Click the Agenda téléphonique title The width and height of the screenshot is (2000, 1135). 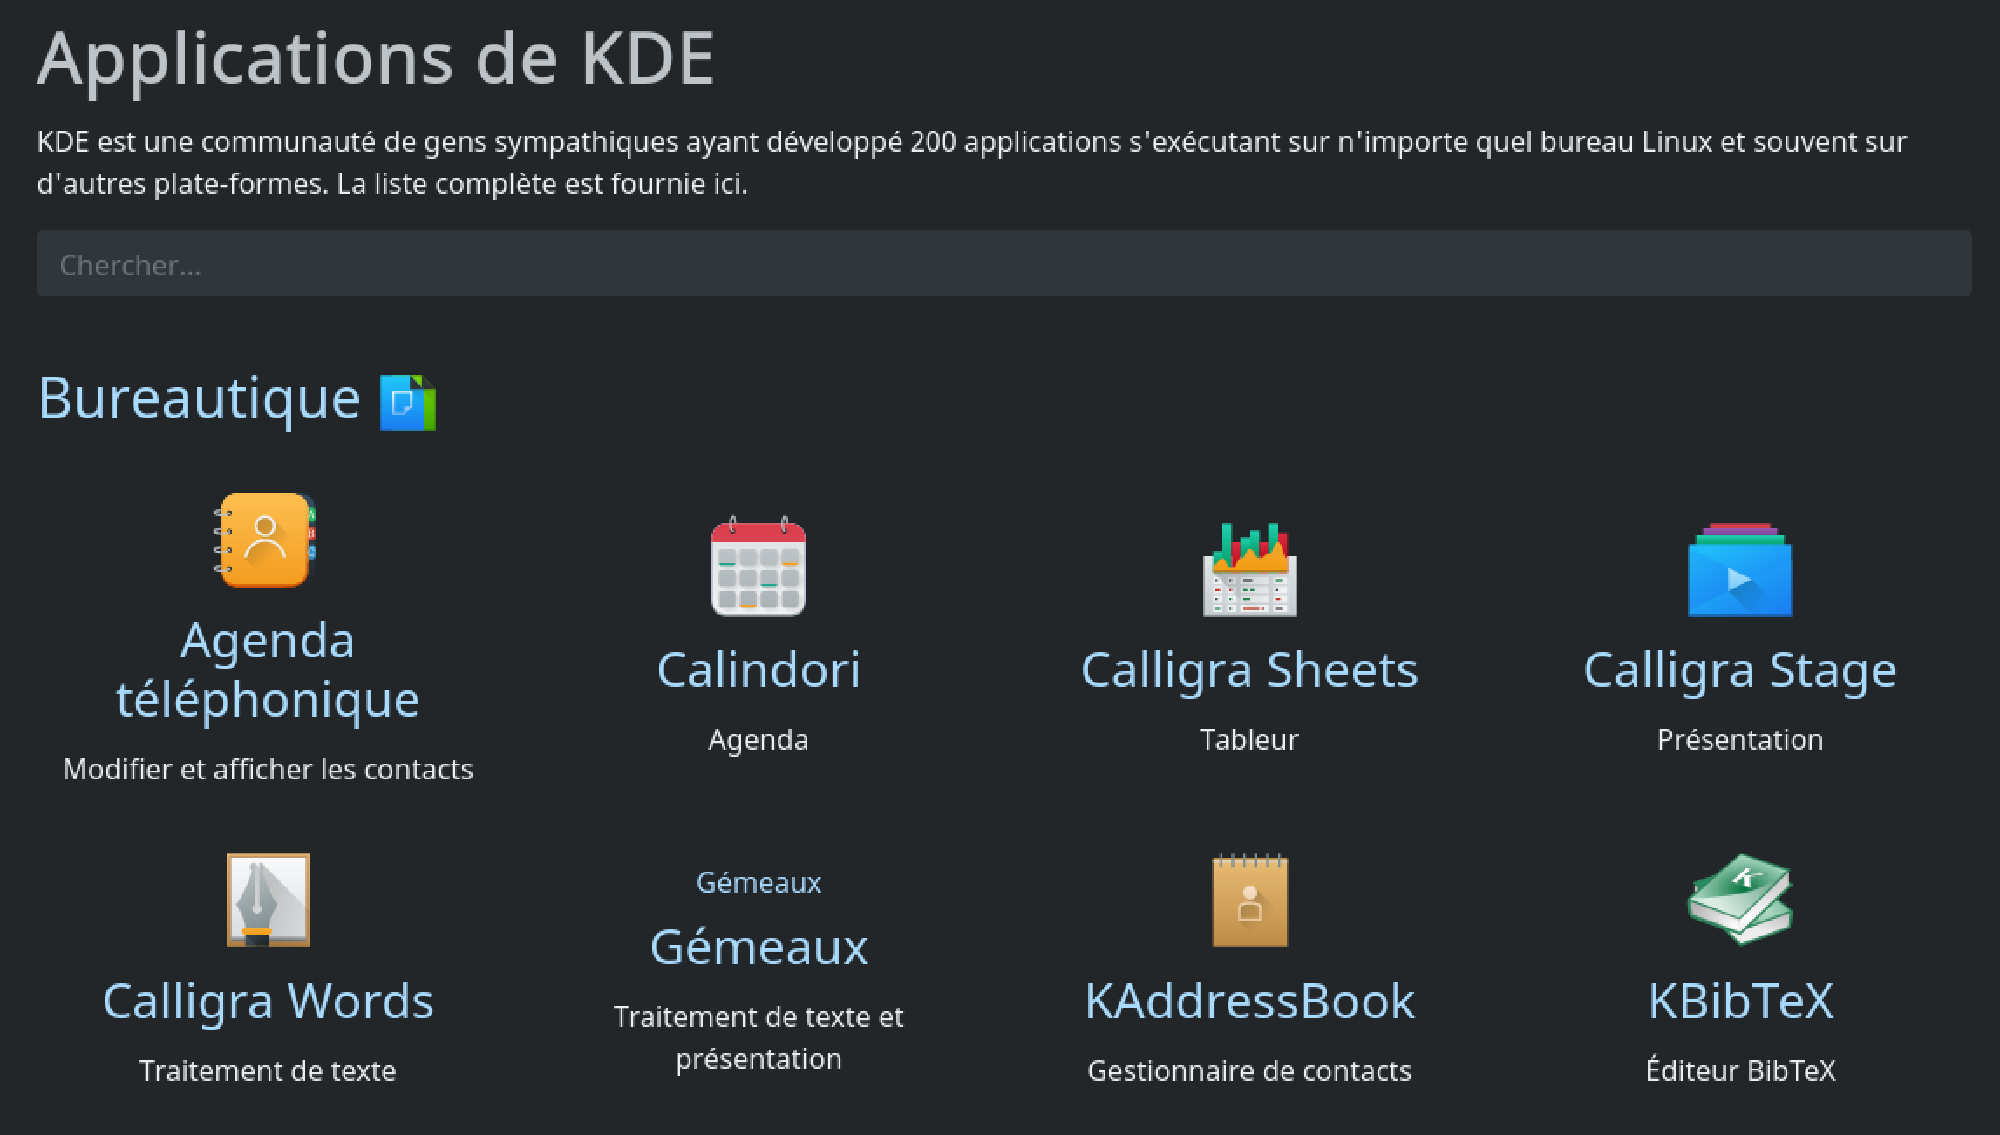[267, 668]
